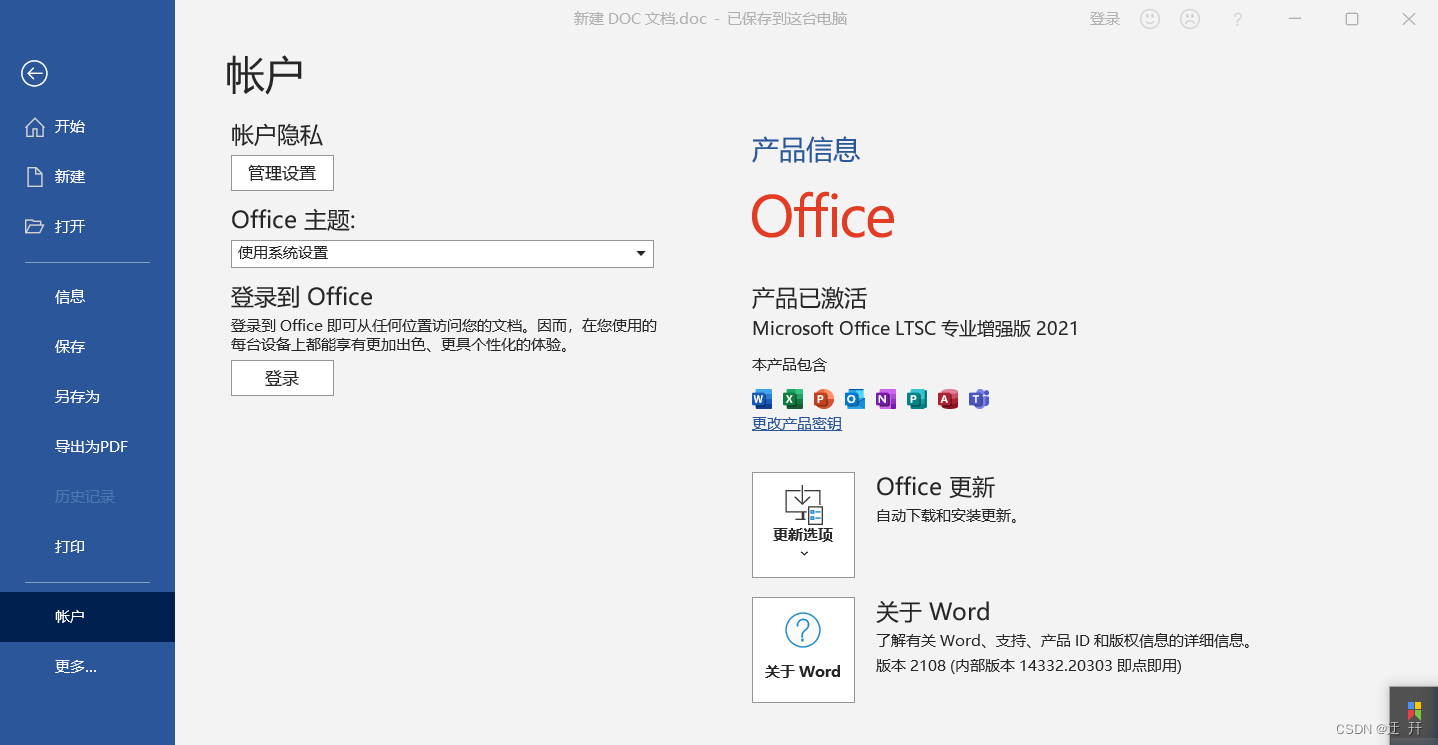Click the 帐户隐私 heading
The height and width of the screenshot is (745, 1438).
click(277, 135)
